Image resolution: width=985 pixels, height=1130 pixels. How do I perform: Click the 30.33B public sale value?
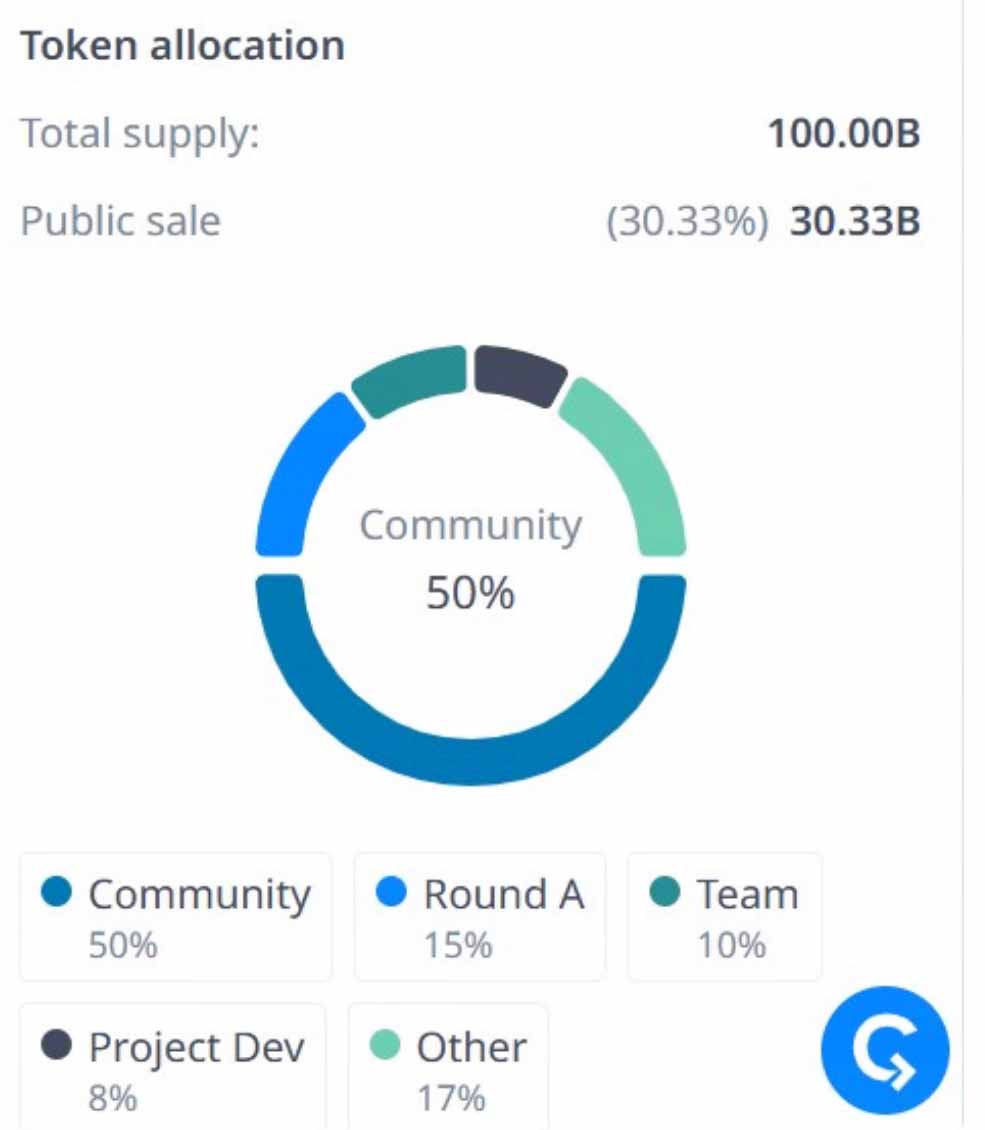[x=854, y=221]
